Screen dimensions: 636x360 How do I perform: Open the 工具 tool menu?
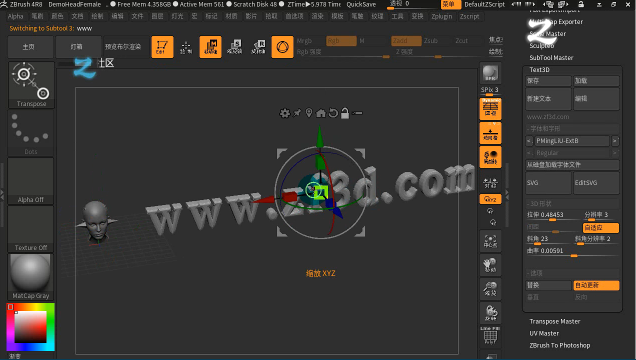click(x=397, y=16)
